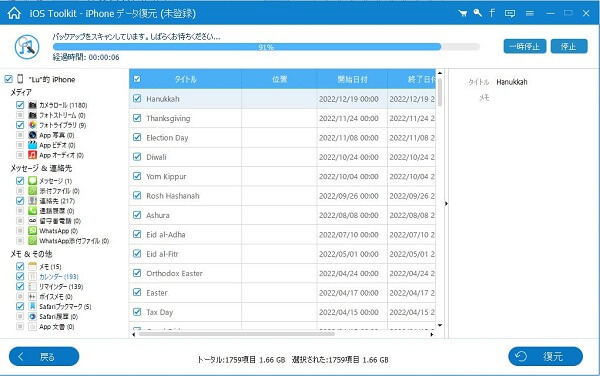
Task: Uncheck the 連絡先 (217) checkbox
Action: (20, 200)
